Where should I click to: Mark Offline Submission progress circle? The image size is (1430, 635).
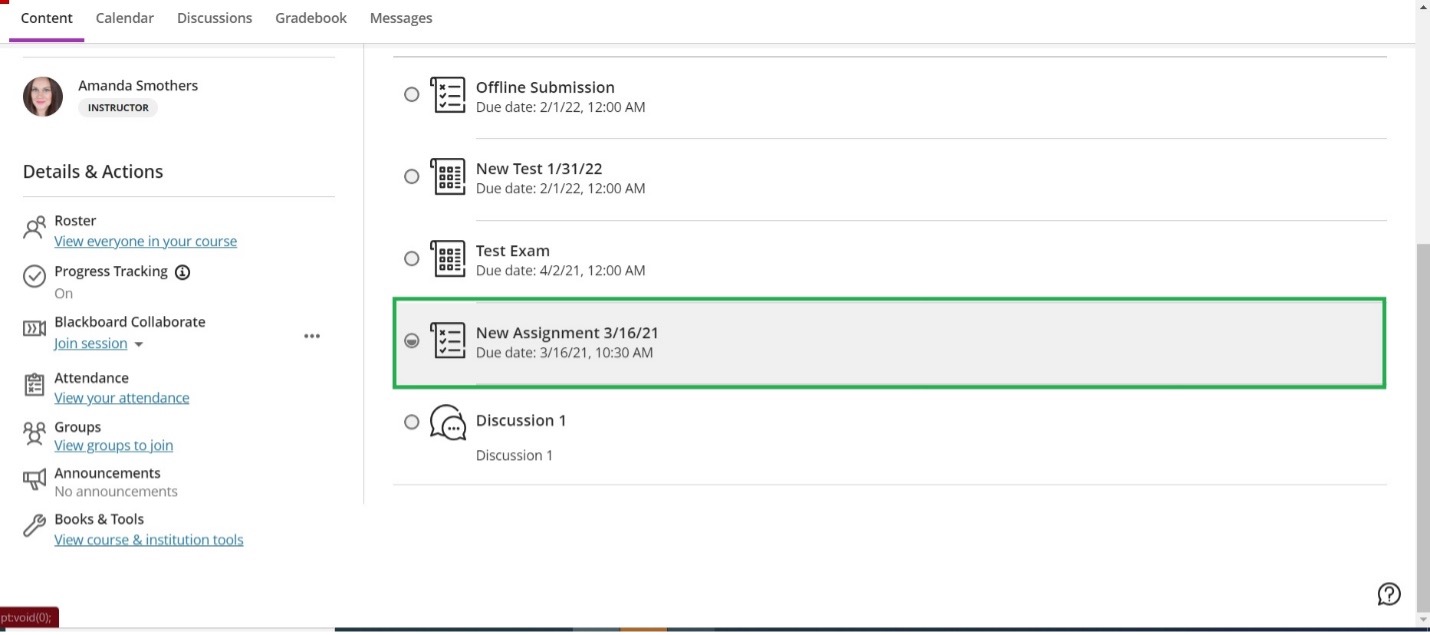[411, 95]
